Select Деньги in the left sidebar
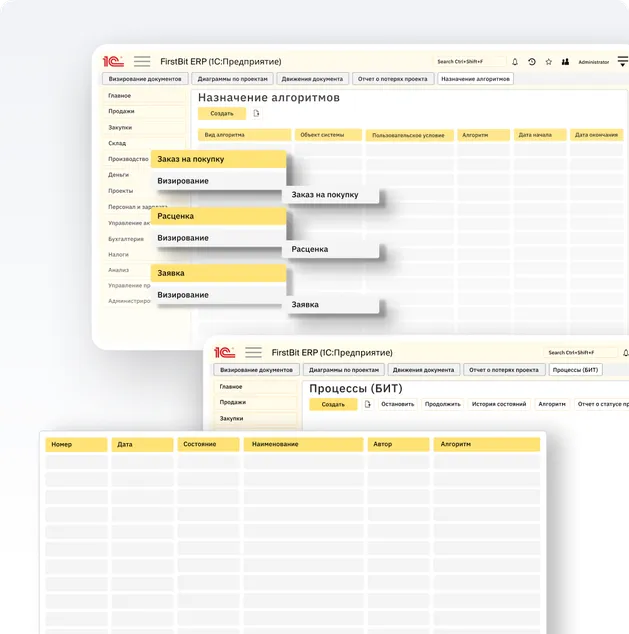This screenshot has height=634, width=629. coord(119,175)
